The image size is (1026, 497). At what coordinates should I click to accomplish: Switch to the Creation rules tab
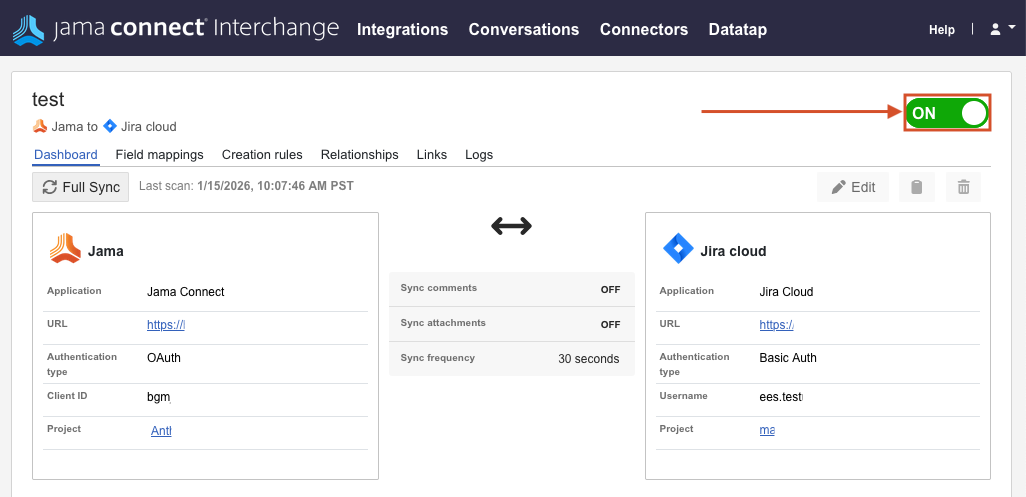pos(262,155)
